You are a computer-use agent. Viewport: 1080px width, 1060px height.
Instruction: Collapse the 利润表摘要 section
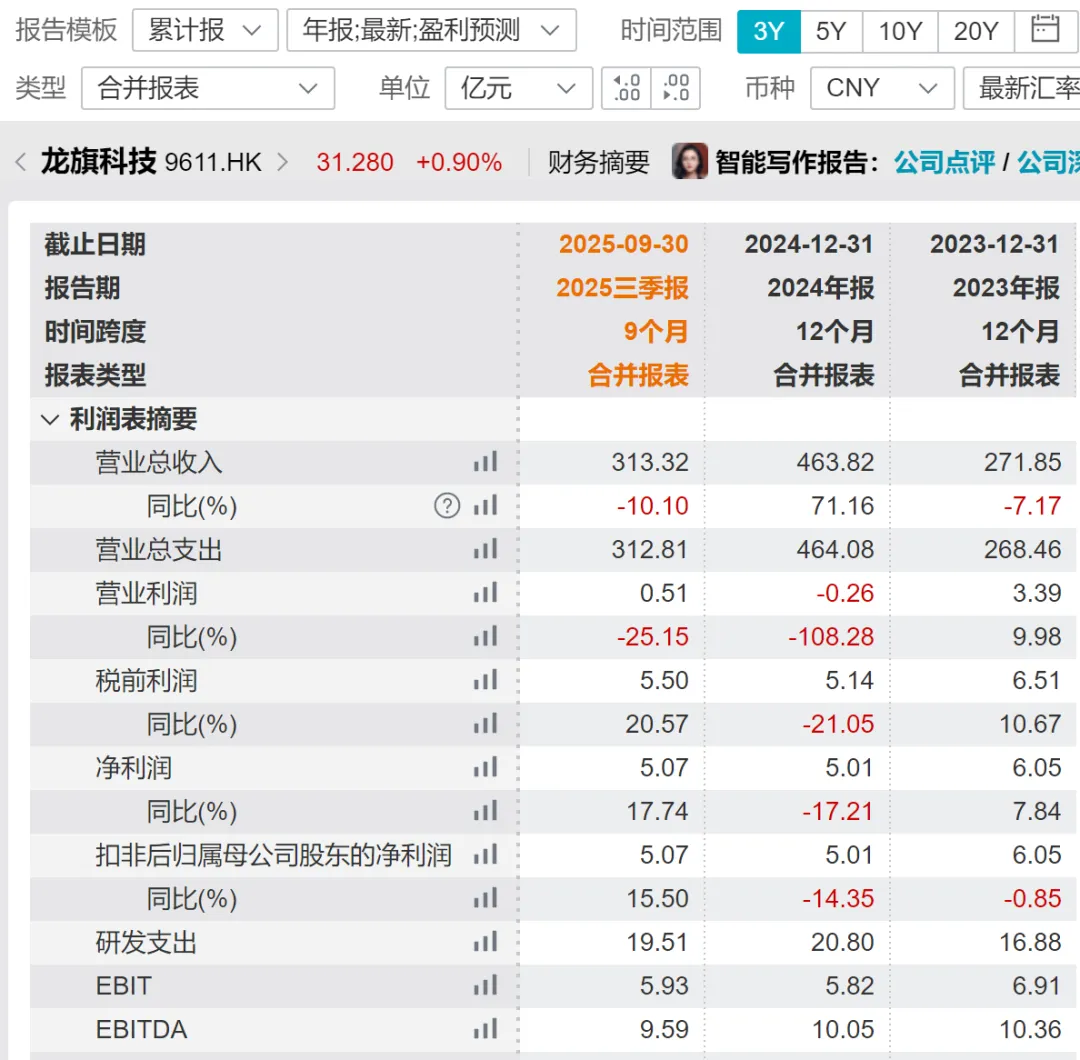tap(50, 419)
